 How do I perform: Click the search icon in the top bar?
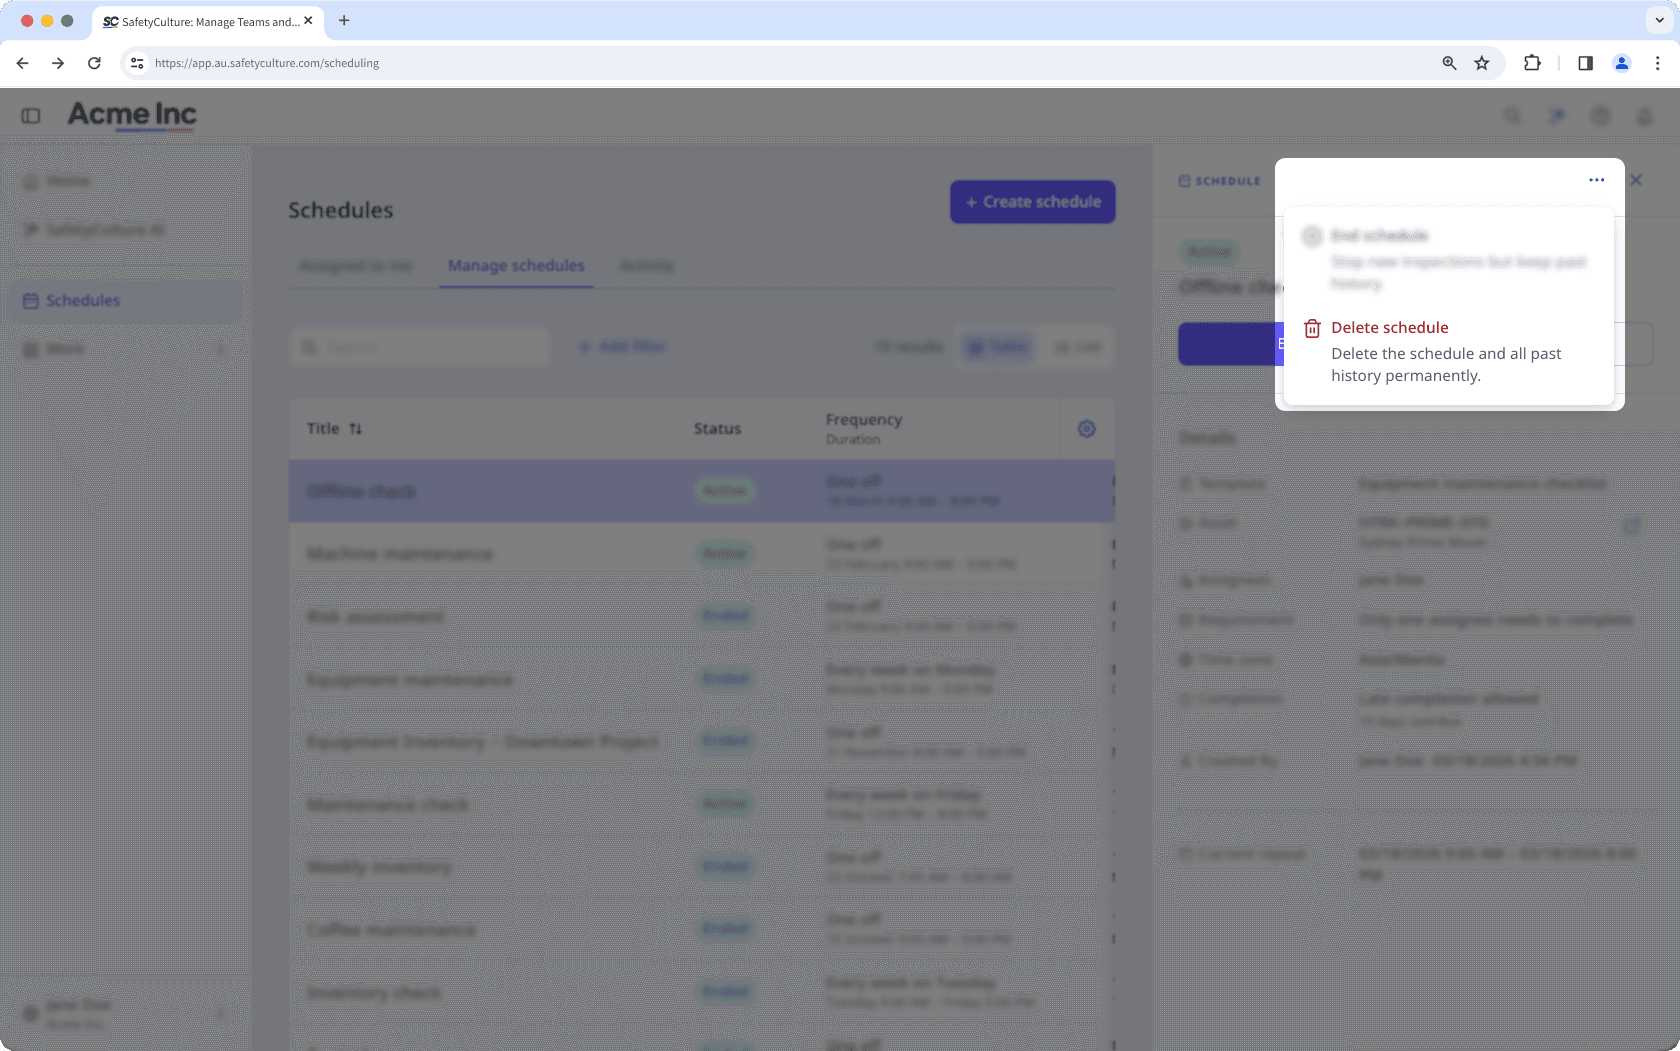click(x=1512, y=116)
